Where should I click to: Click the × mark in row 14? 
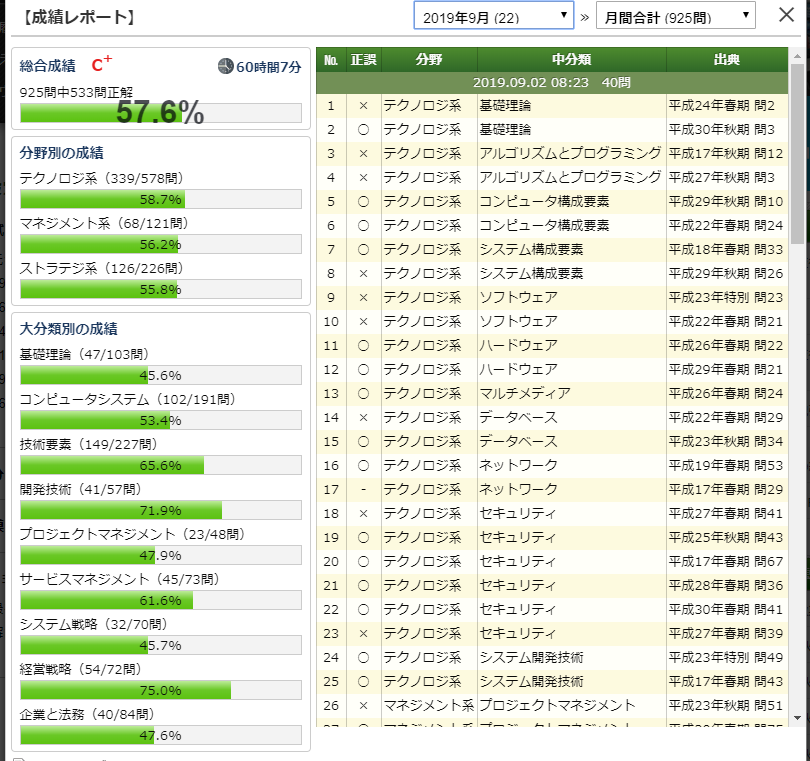[364, 417]
